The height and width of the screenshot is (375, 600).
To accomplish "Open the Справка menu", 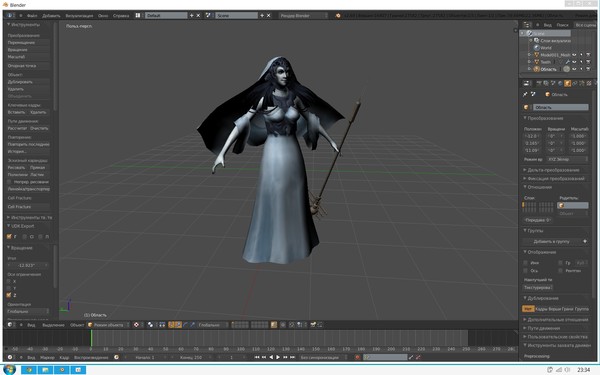I will 121,16.
